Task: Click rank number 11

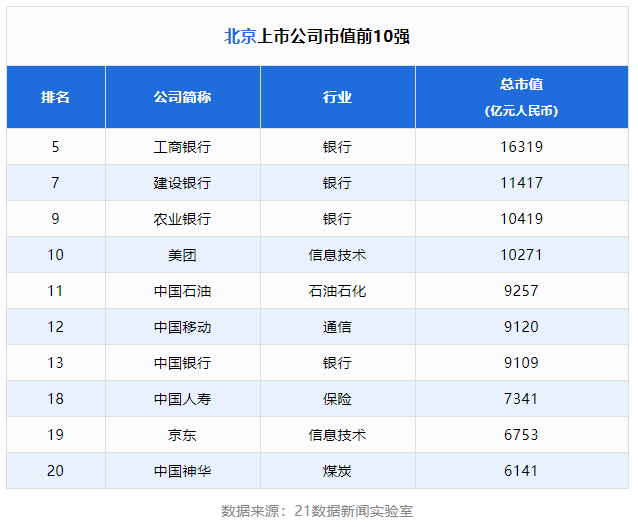Action: (x=55, y=291)
